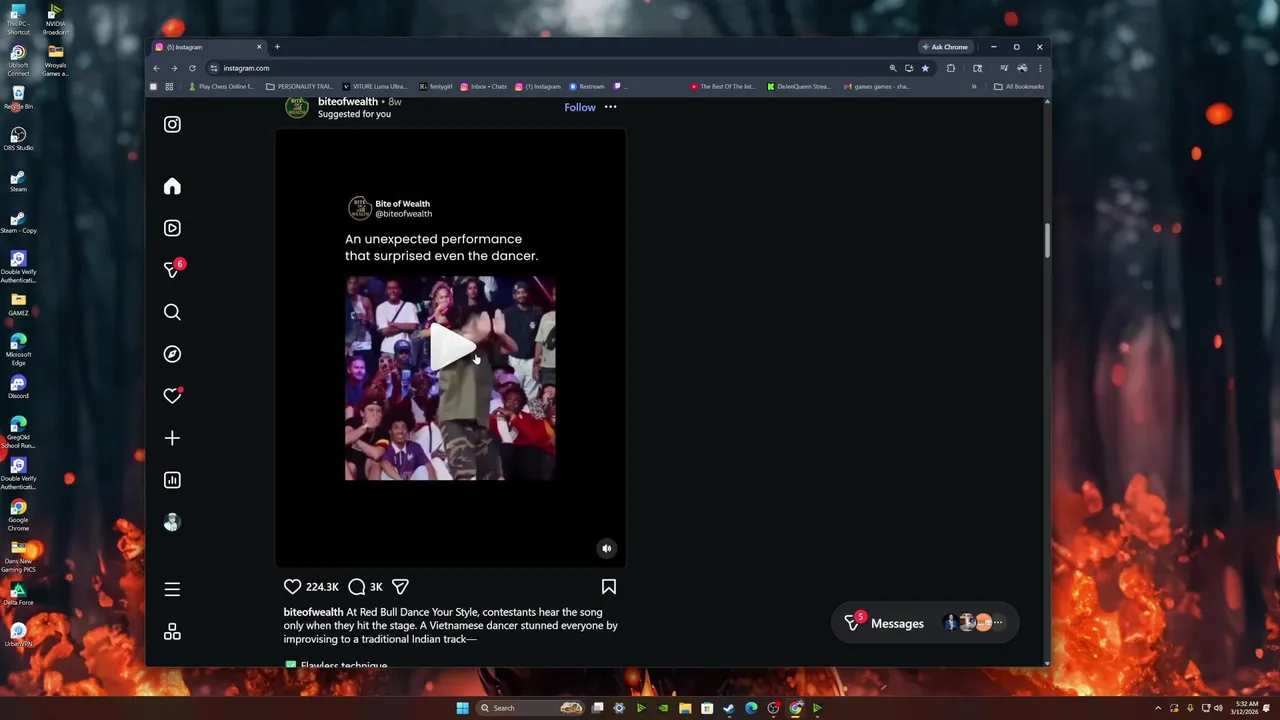The image size is (1280, 720).
Task: Open Search in Instagram sidebar
Action: 172,312
